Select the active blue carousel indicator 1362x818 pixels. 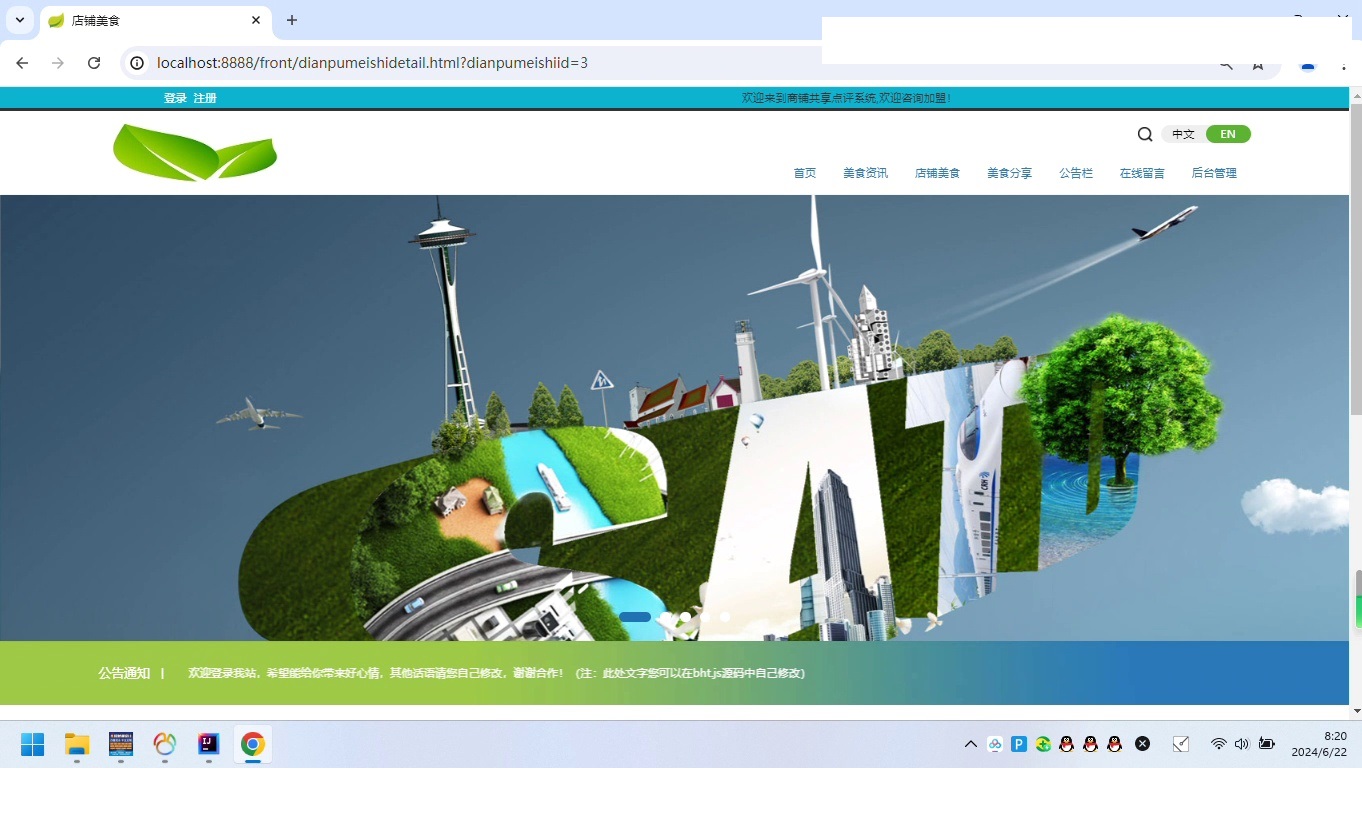[635, 617]
